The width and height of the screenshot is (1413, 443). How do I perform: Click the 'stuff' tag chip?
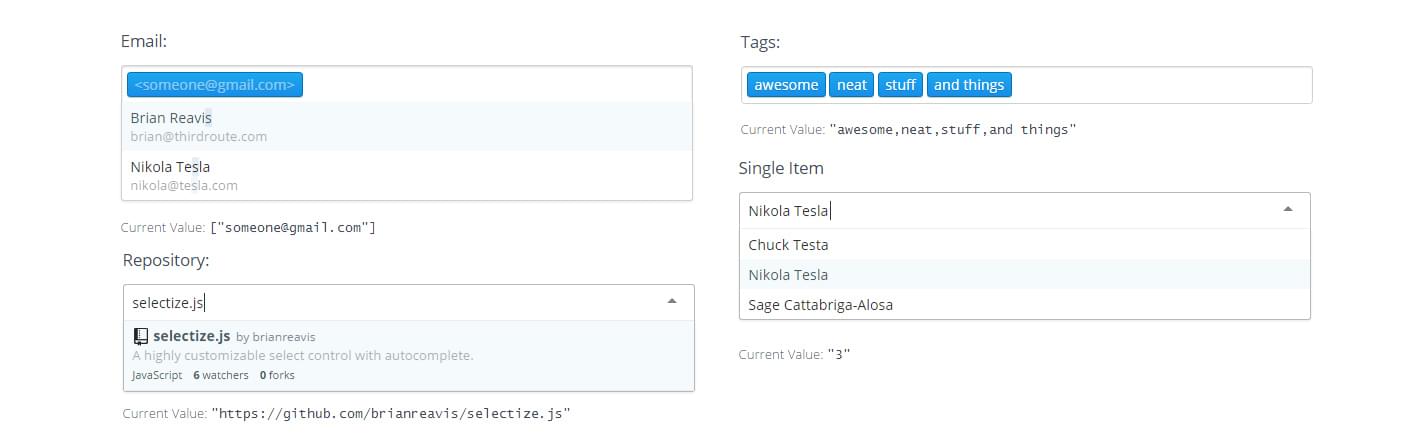pos(900,85)
